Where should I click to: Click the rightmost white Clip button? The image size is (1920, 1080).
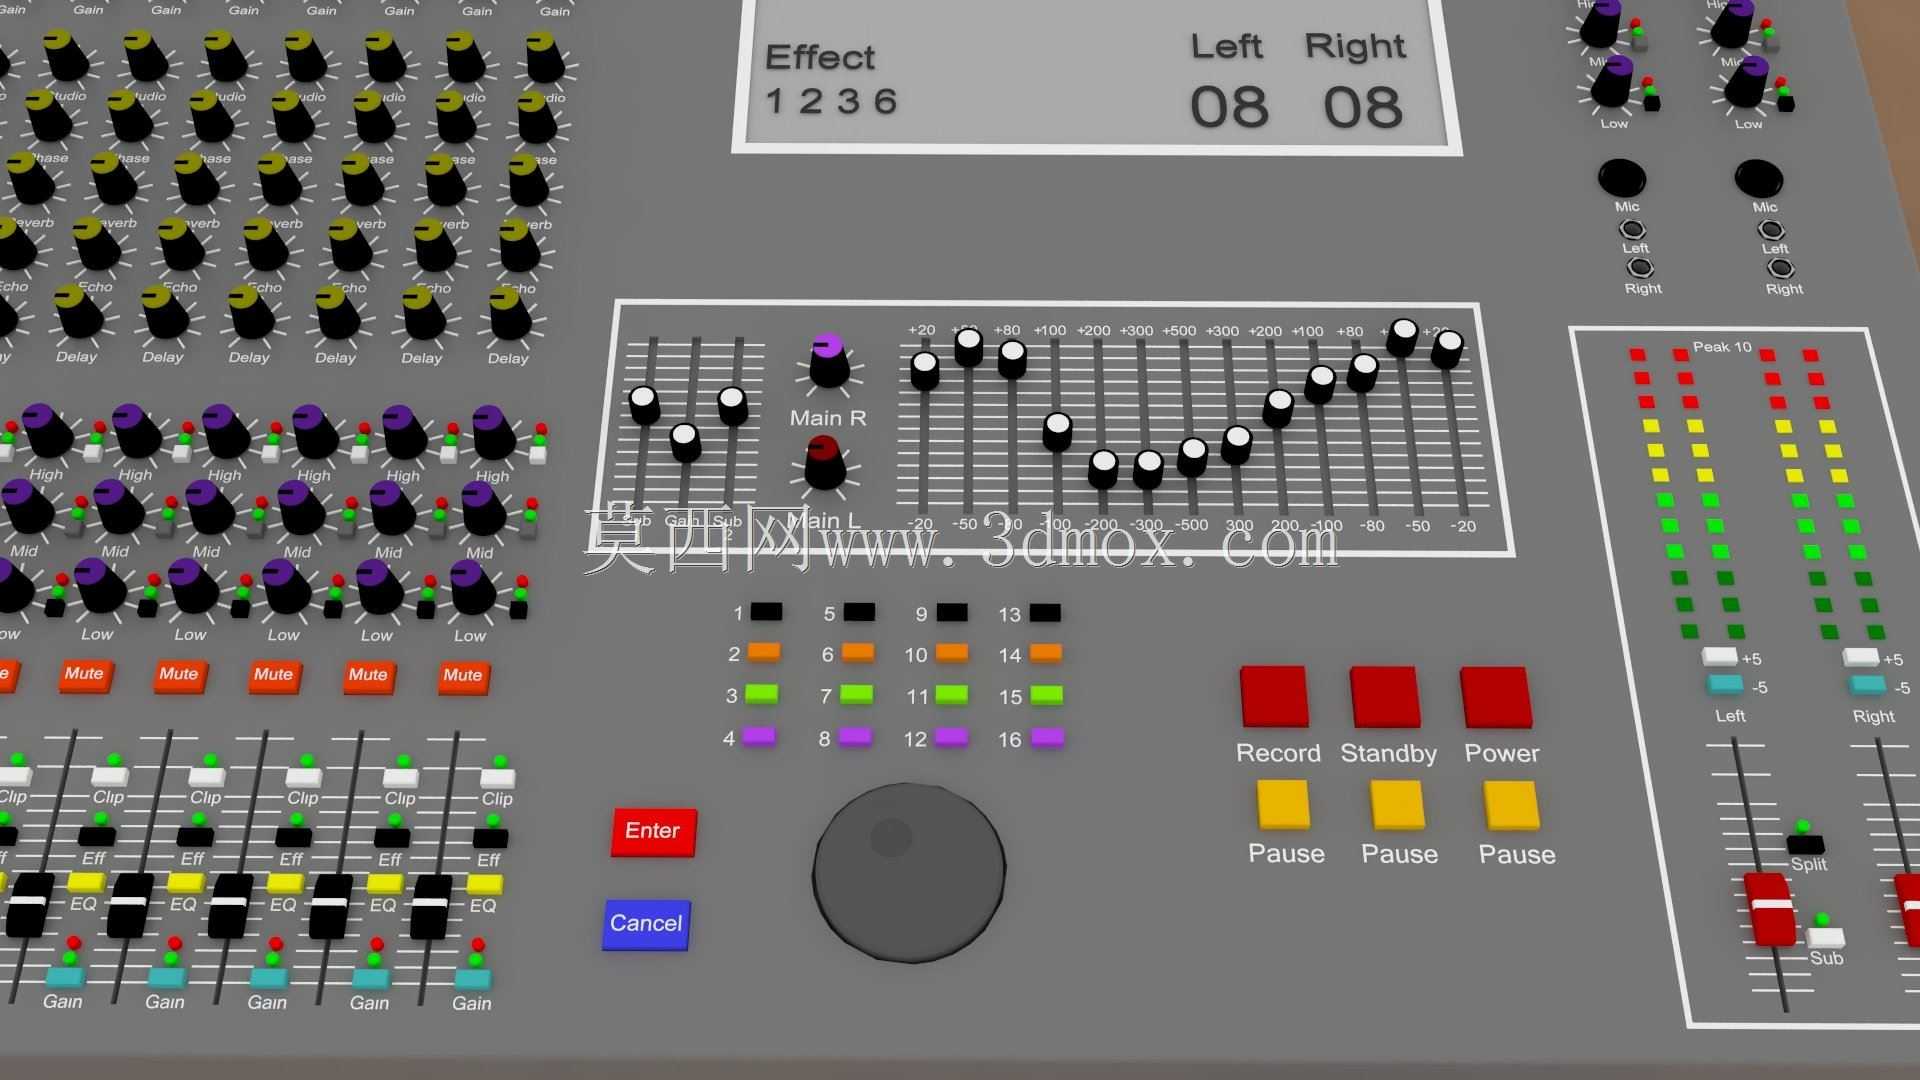coord(497,778)
